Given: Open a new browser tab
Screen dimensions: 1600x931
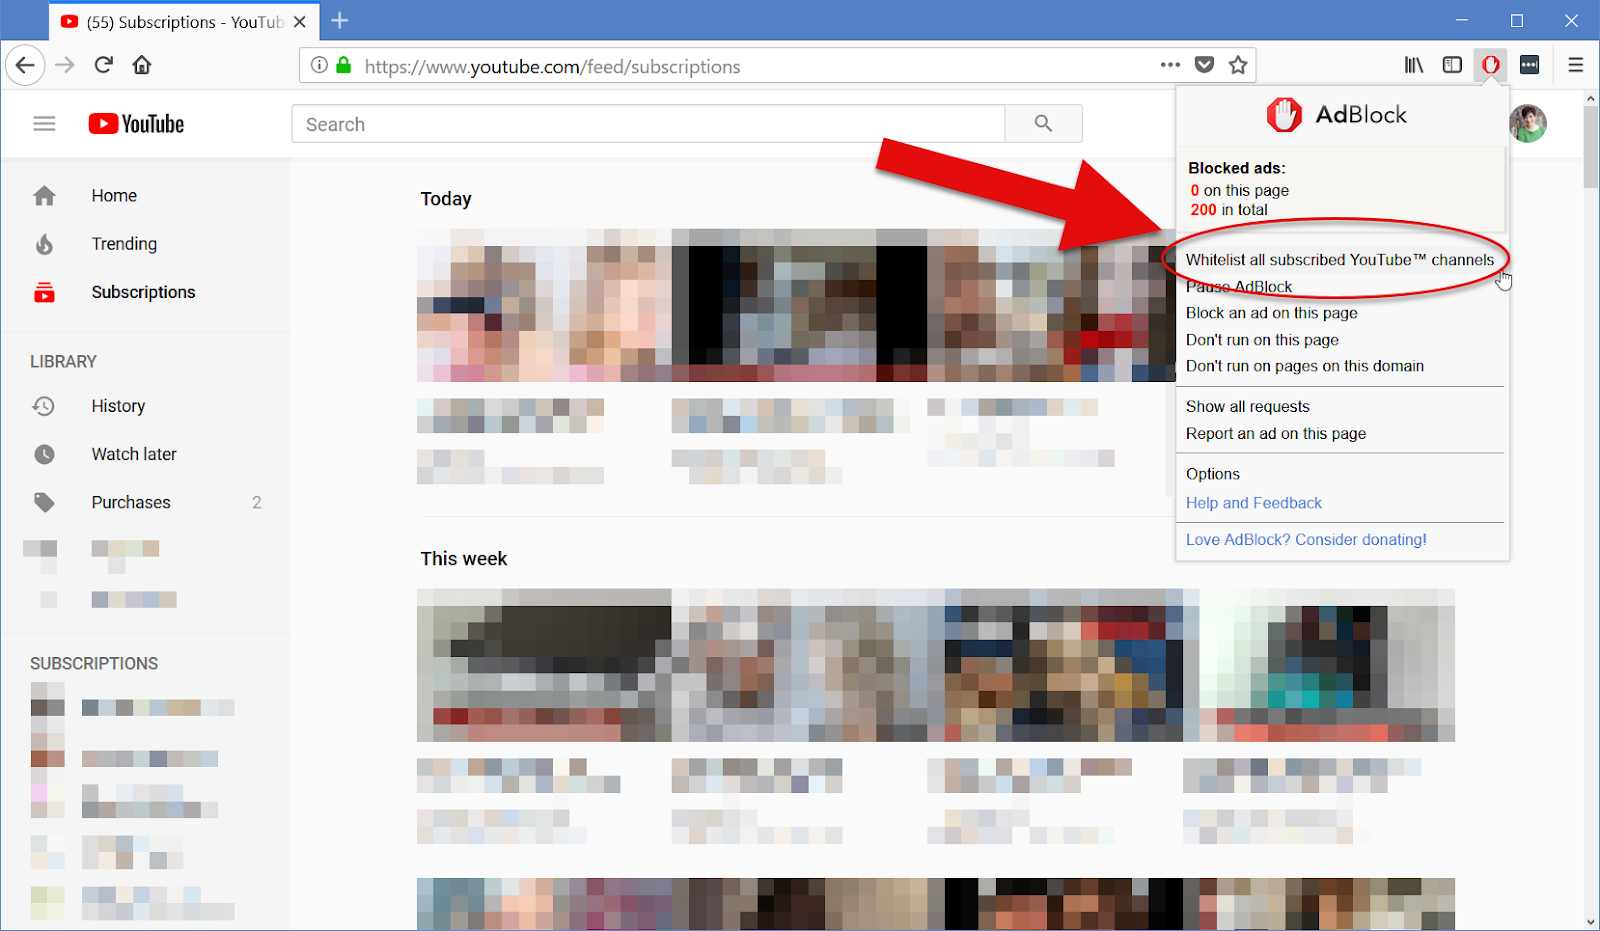Looking at the screenshot, I should (x=340, y=21).
